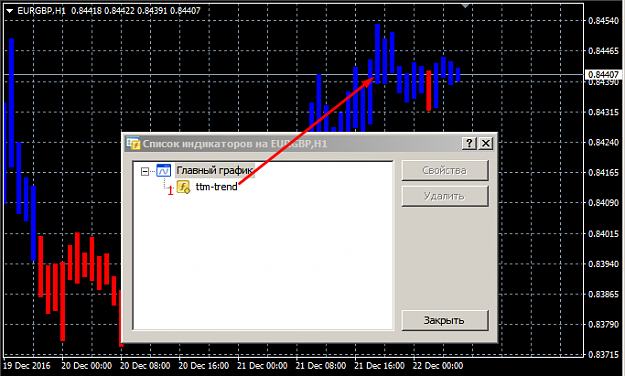Click the 21 Dec 16:00 time label
The height and width of the screenshot is (376, 625).
pyautogui.click(x=379, y=366)
